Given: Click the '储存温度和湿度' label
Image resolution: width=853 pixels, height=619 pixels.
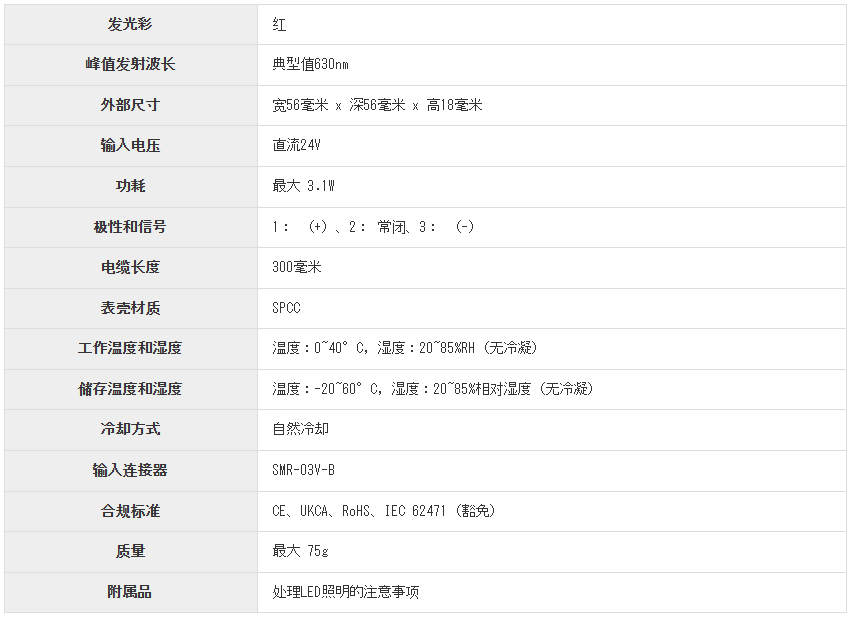Looking at the screenshot, I should 130,389.
